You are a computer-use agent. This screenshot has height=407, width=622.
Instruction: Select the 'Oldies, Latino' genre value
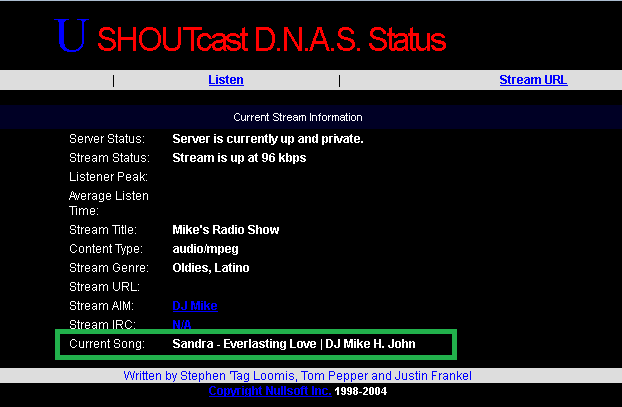(x=211, y=268)
